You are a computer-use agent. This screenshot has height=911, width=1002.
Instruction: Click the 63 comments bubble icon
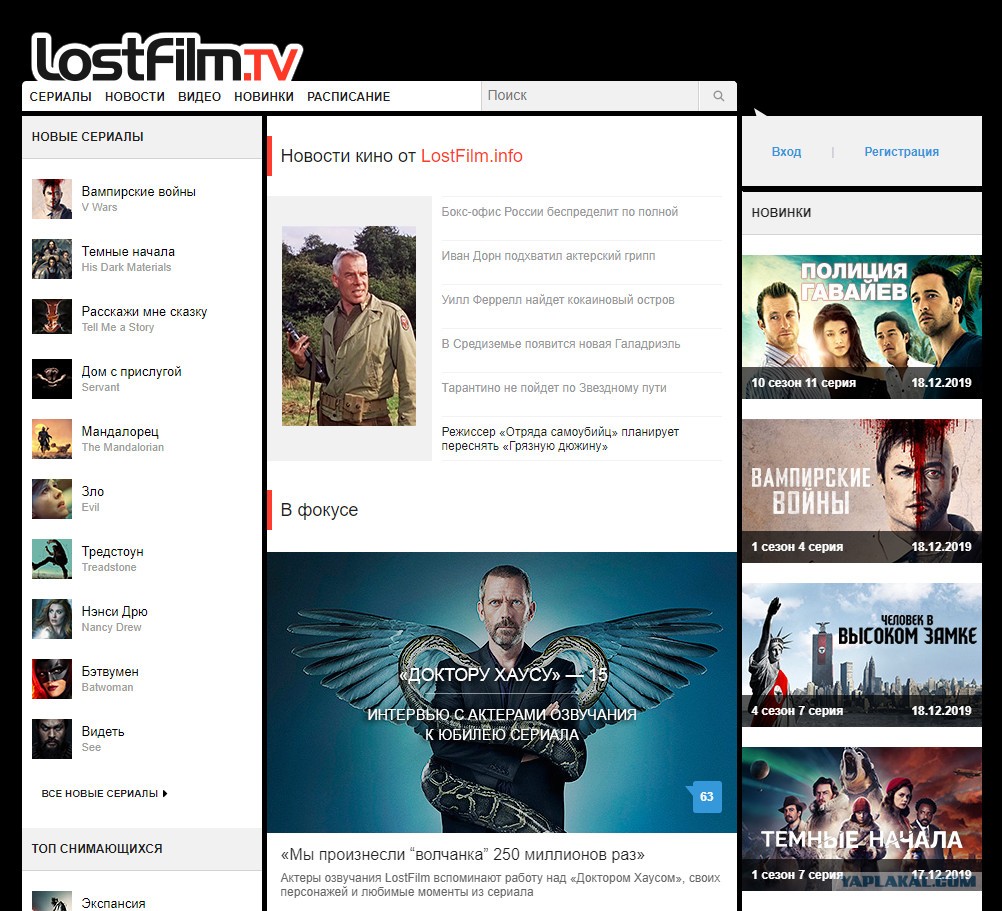[706, 796]
